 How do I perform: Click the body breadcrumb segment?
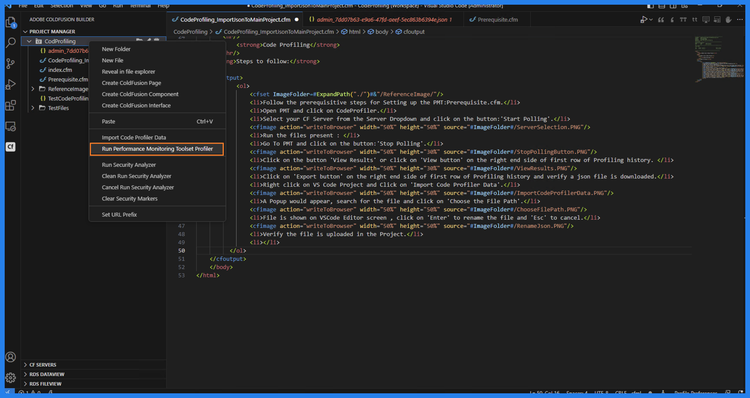click(382, 32)
